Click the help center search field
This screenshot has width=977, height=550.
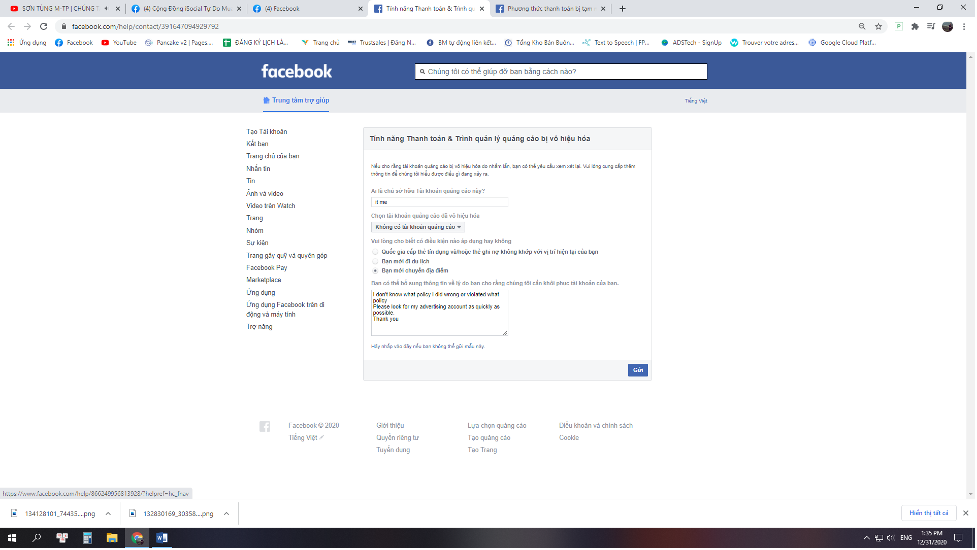pos(561,72)
